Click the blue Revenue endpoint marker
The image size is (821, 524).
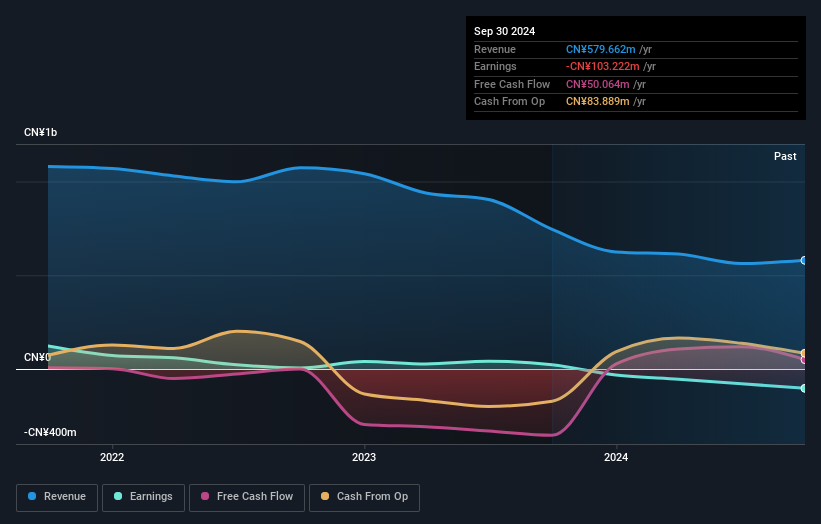coord(803,260)
